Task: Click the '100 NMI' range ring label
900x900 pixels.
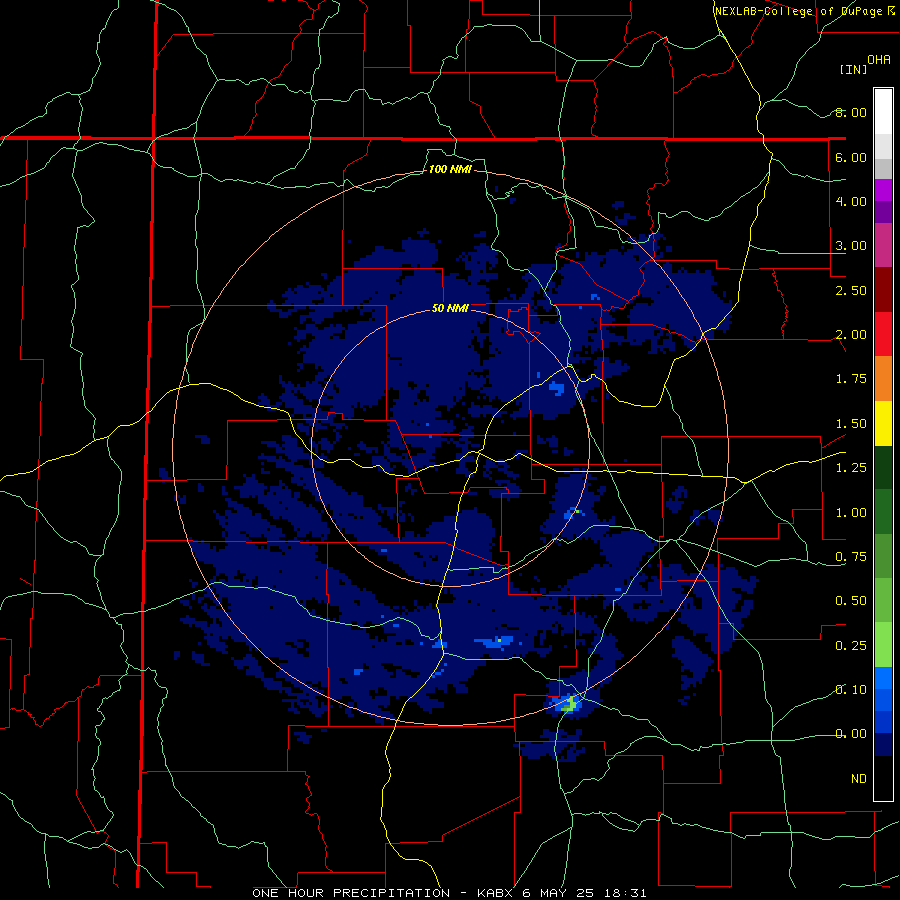Action: click(x=450, y=169)
